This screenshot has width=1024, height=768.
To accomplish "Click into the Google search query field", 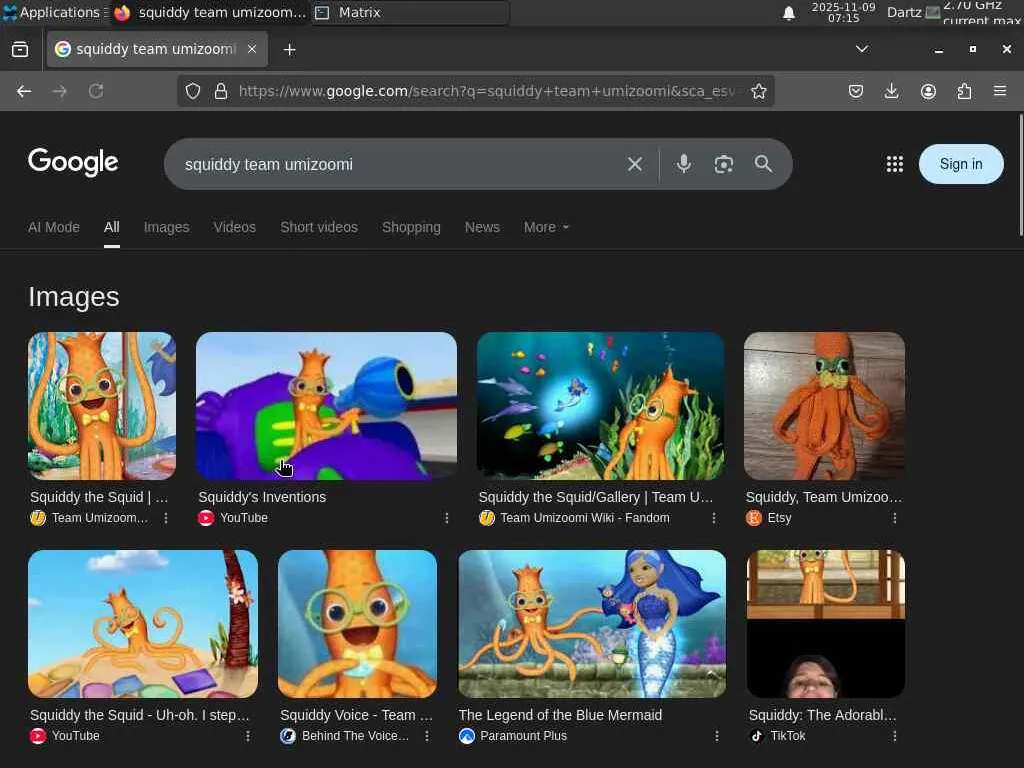I will (398, 164).
